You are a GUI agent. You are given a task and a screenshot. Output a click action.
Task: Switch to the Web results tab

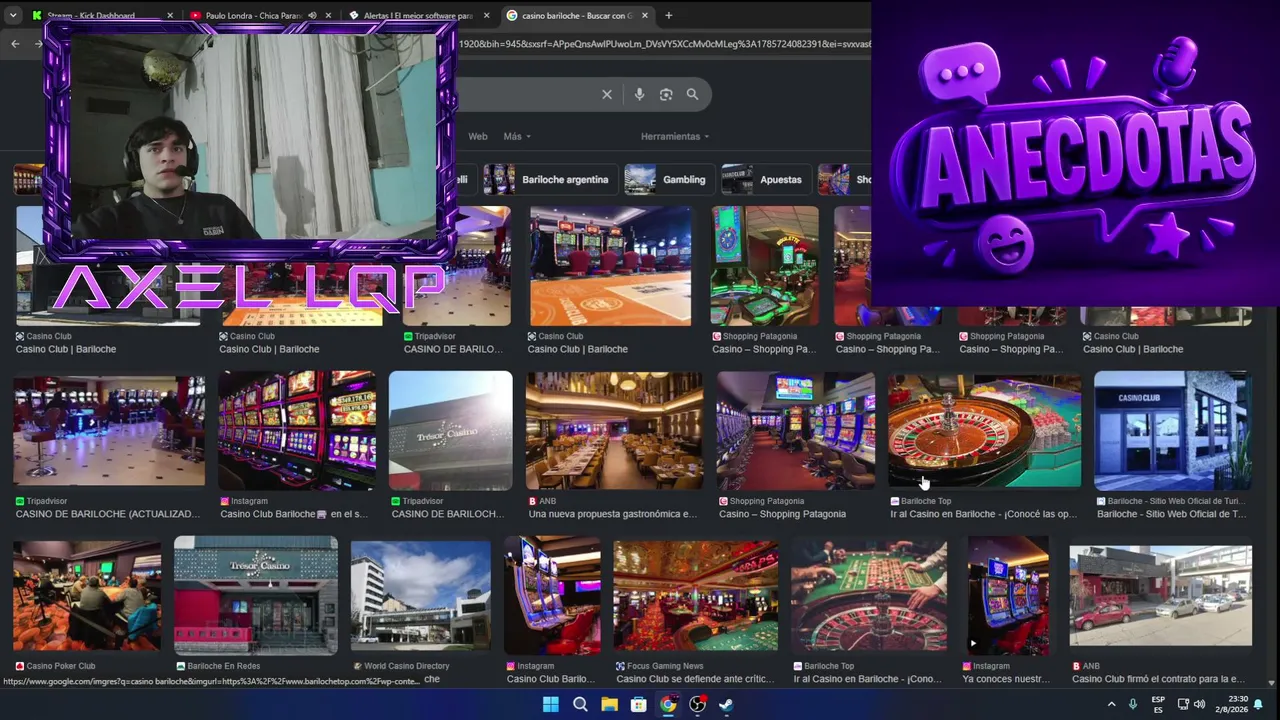[x=478, y=136]
